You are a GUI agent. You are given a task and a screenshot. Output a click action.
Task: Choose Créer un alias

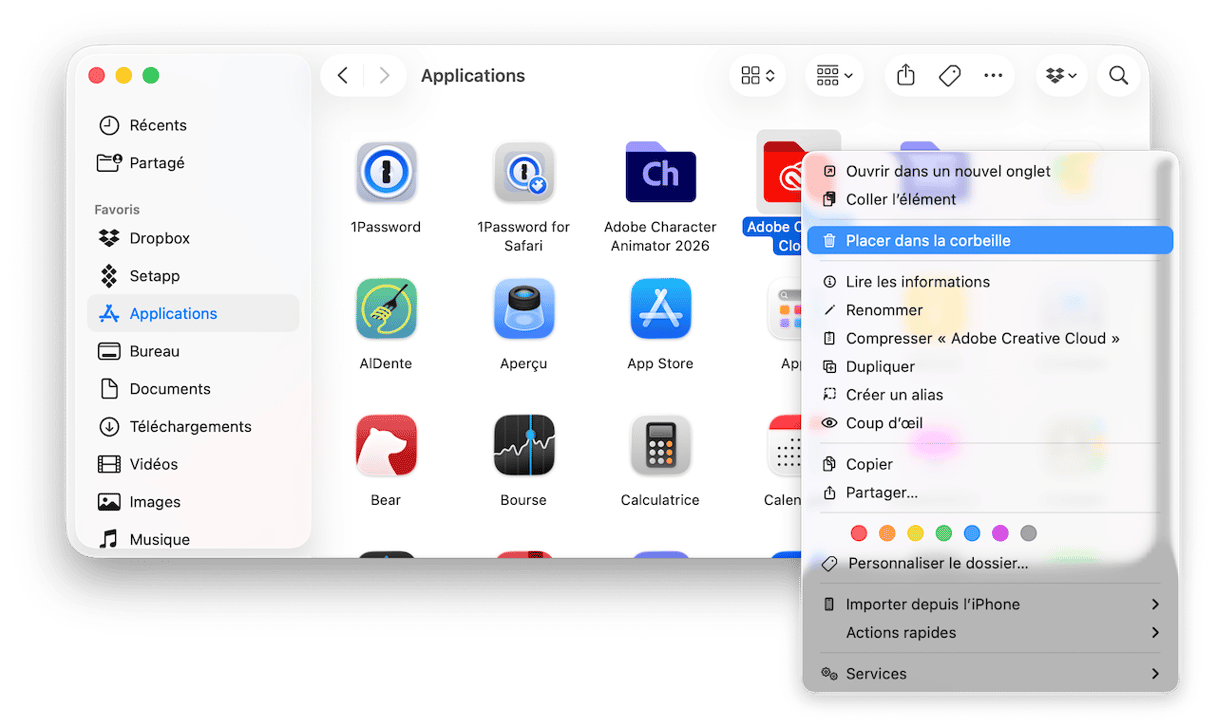(990, 395)
